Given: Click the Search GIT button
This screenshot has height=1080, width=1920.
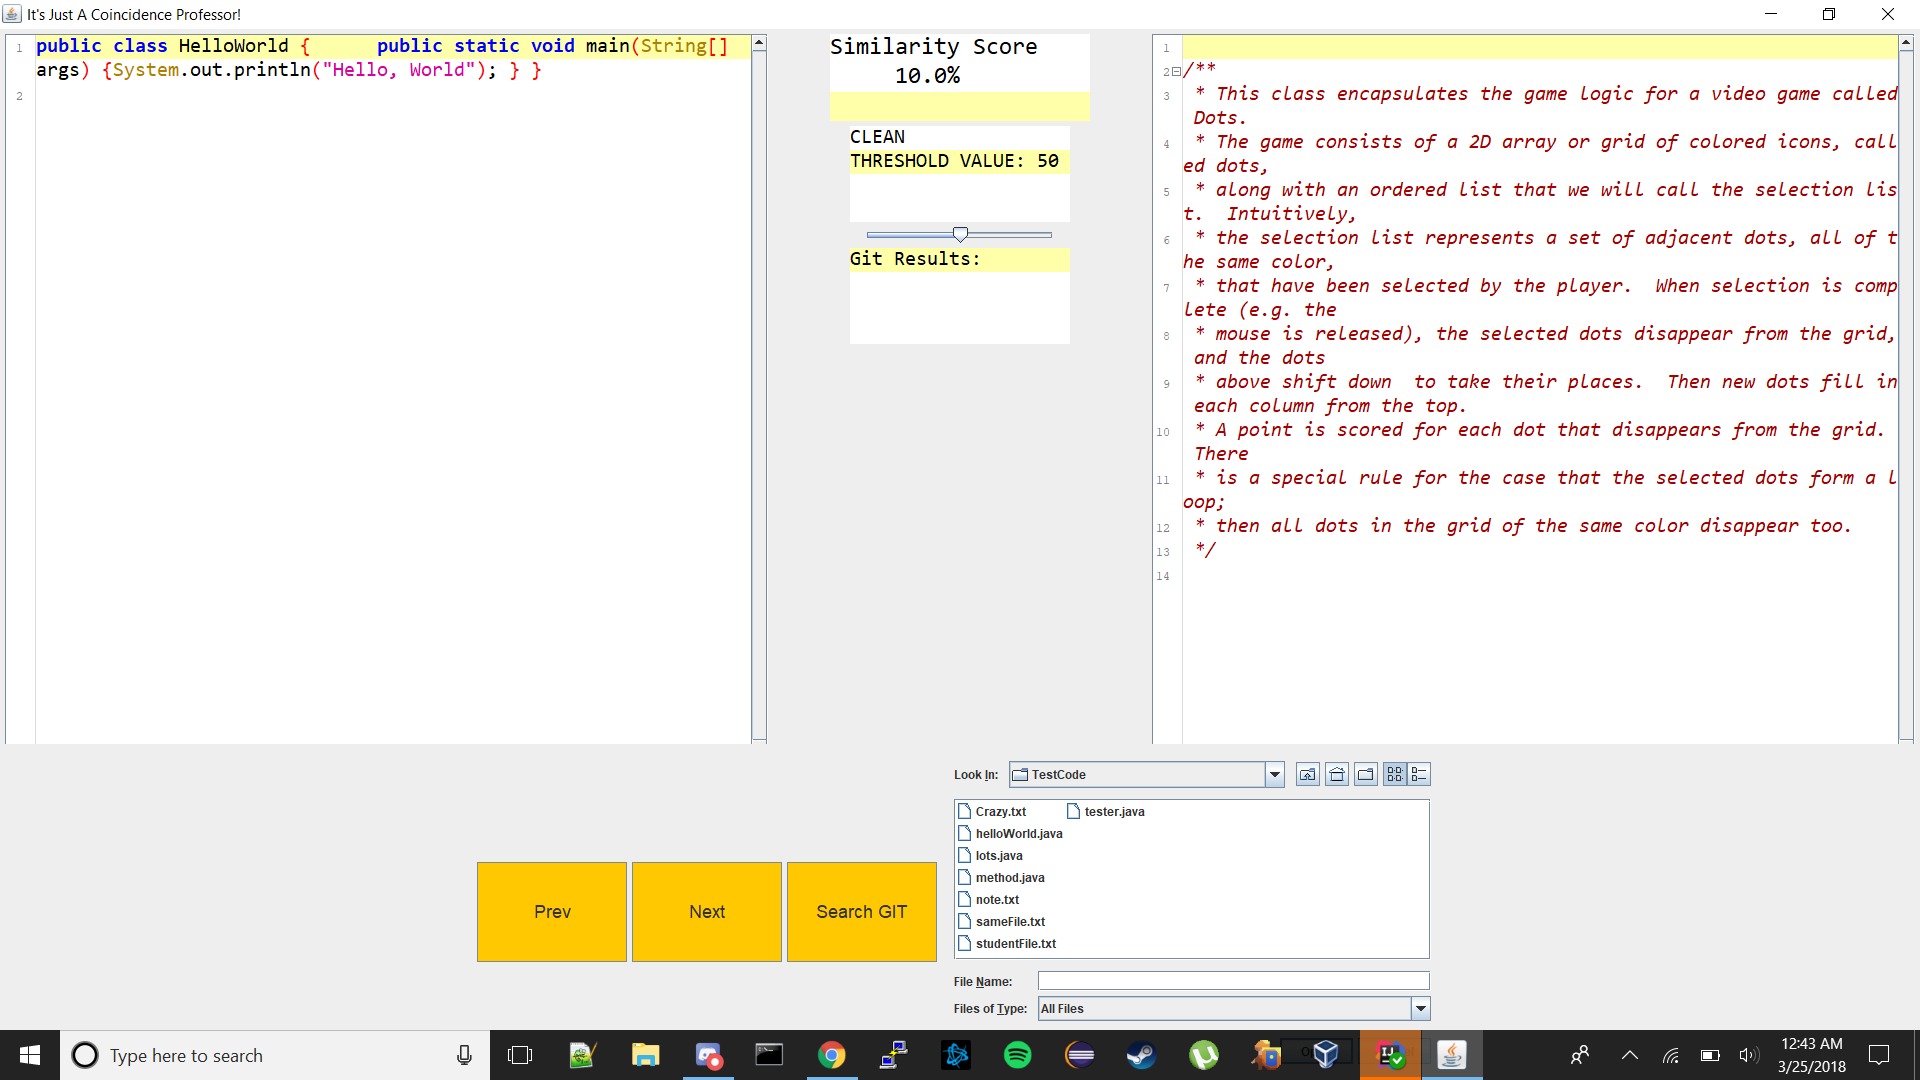Looking at the screenshot, I should tap(861, 912).
